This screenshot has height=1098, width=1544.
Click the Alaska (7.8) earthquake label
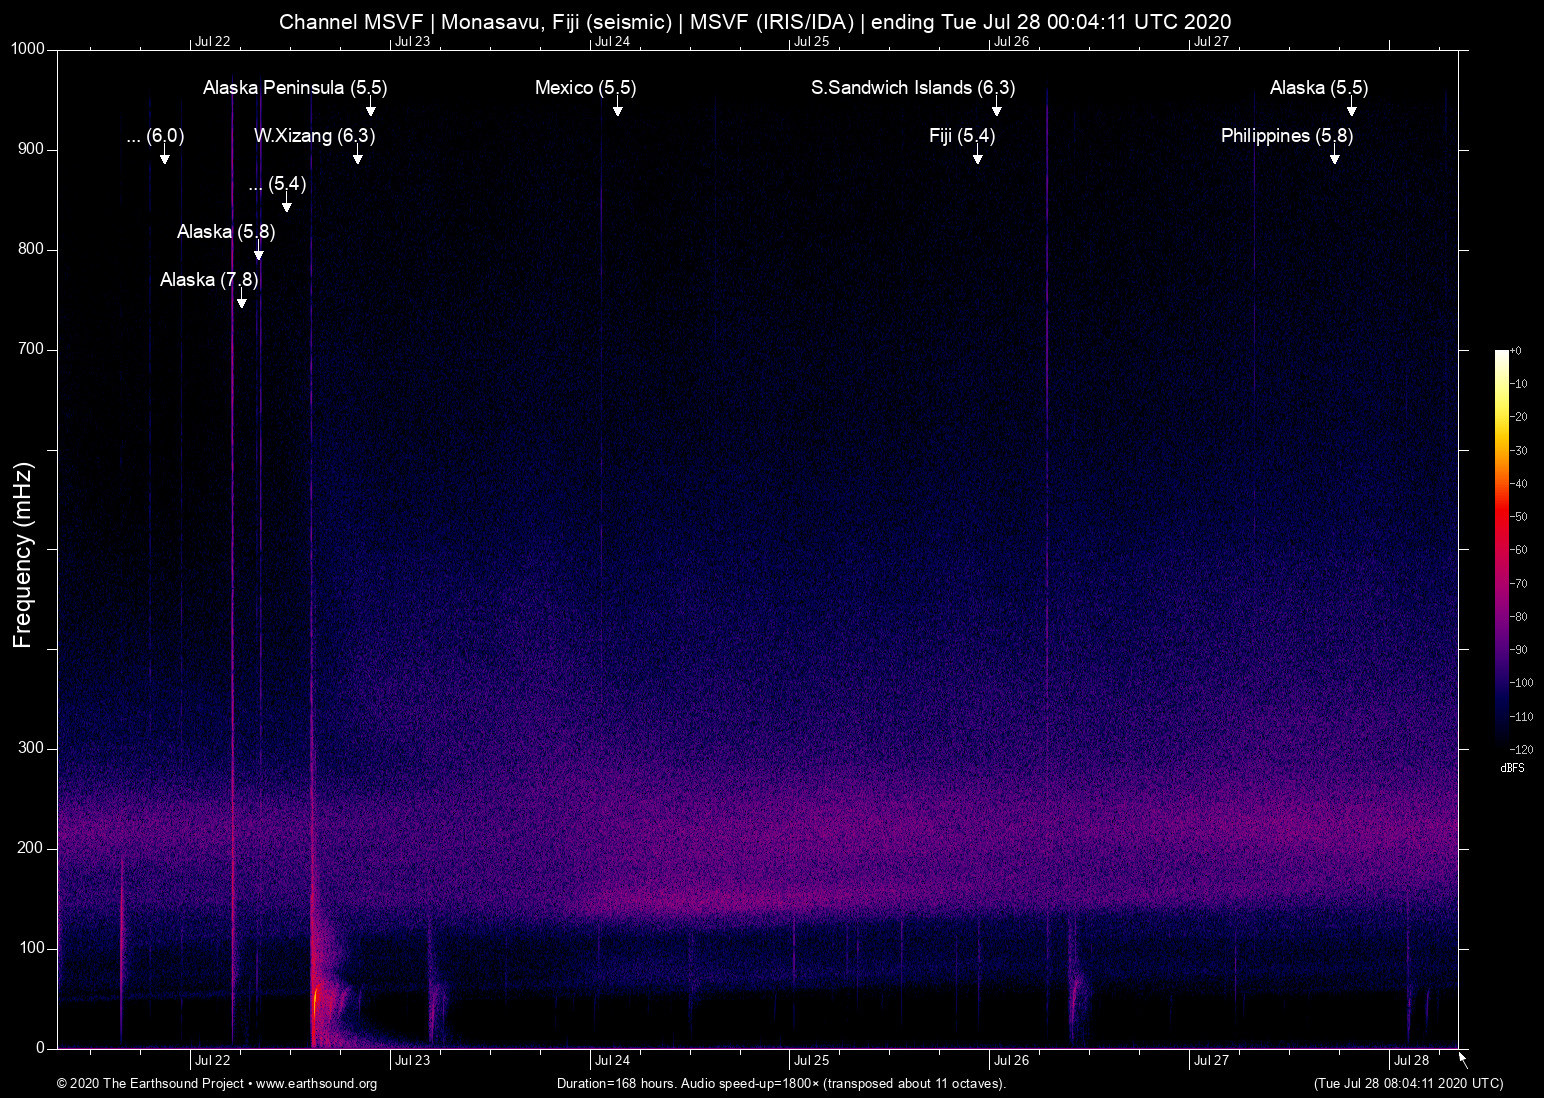click(209, 280)
